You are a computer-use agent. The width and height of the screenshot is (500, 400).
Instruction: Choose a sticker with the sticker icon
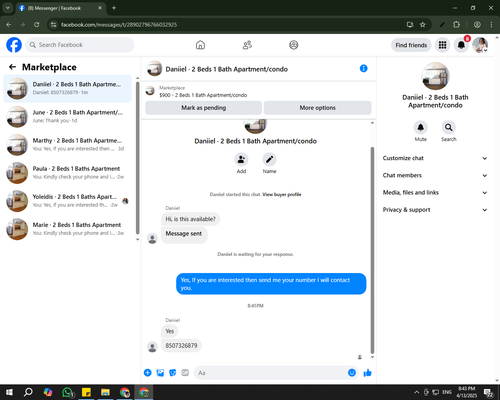point(173,373)
